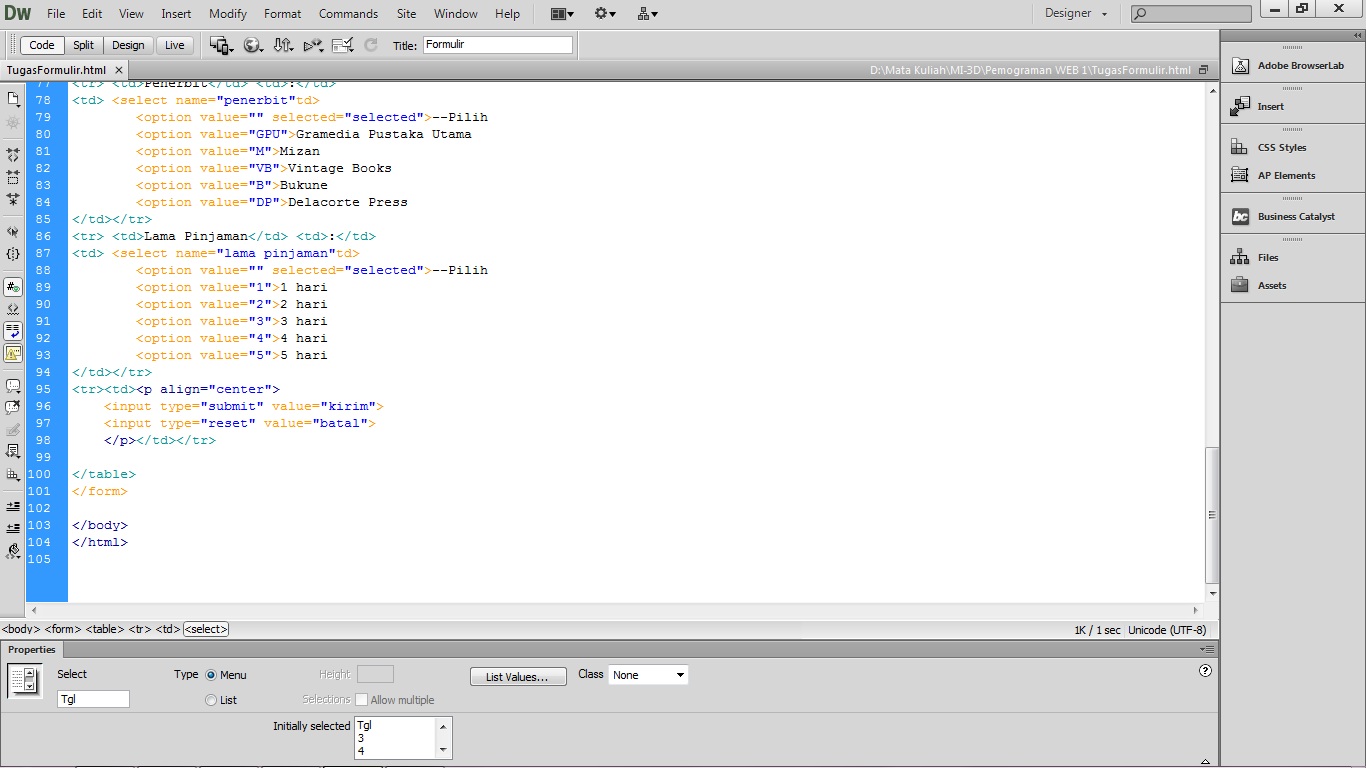Open Extend Dreamweaver gear dropdown

(x=605, y=14)
